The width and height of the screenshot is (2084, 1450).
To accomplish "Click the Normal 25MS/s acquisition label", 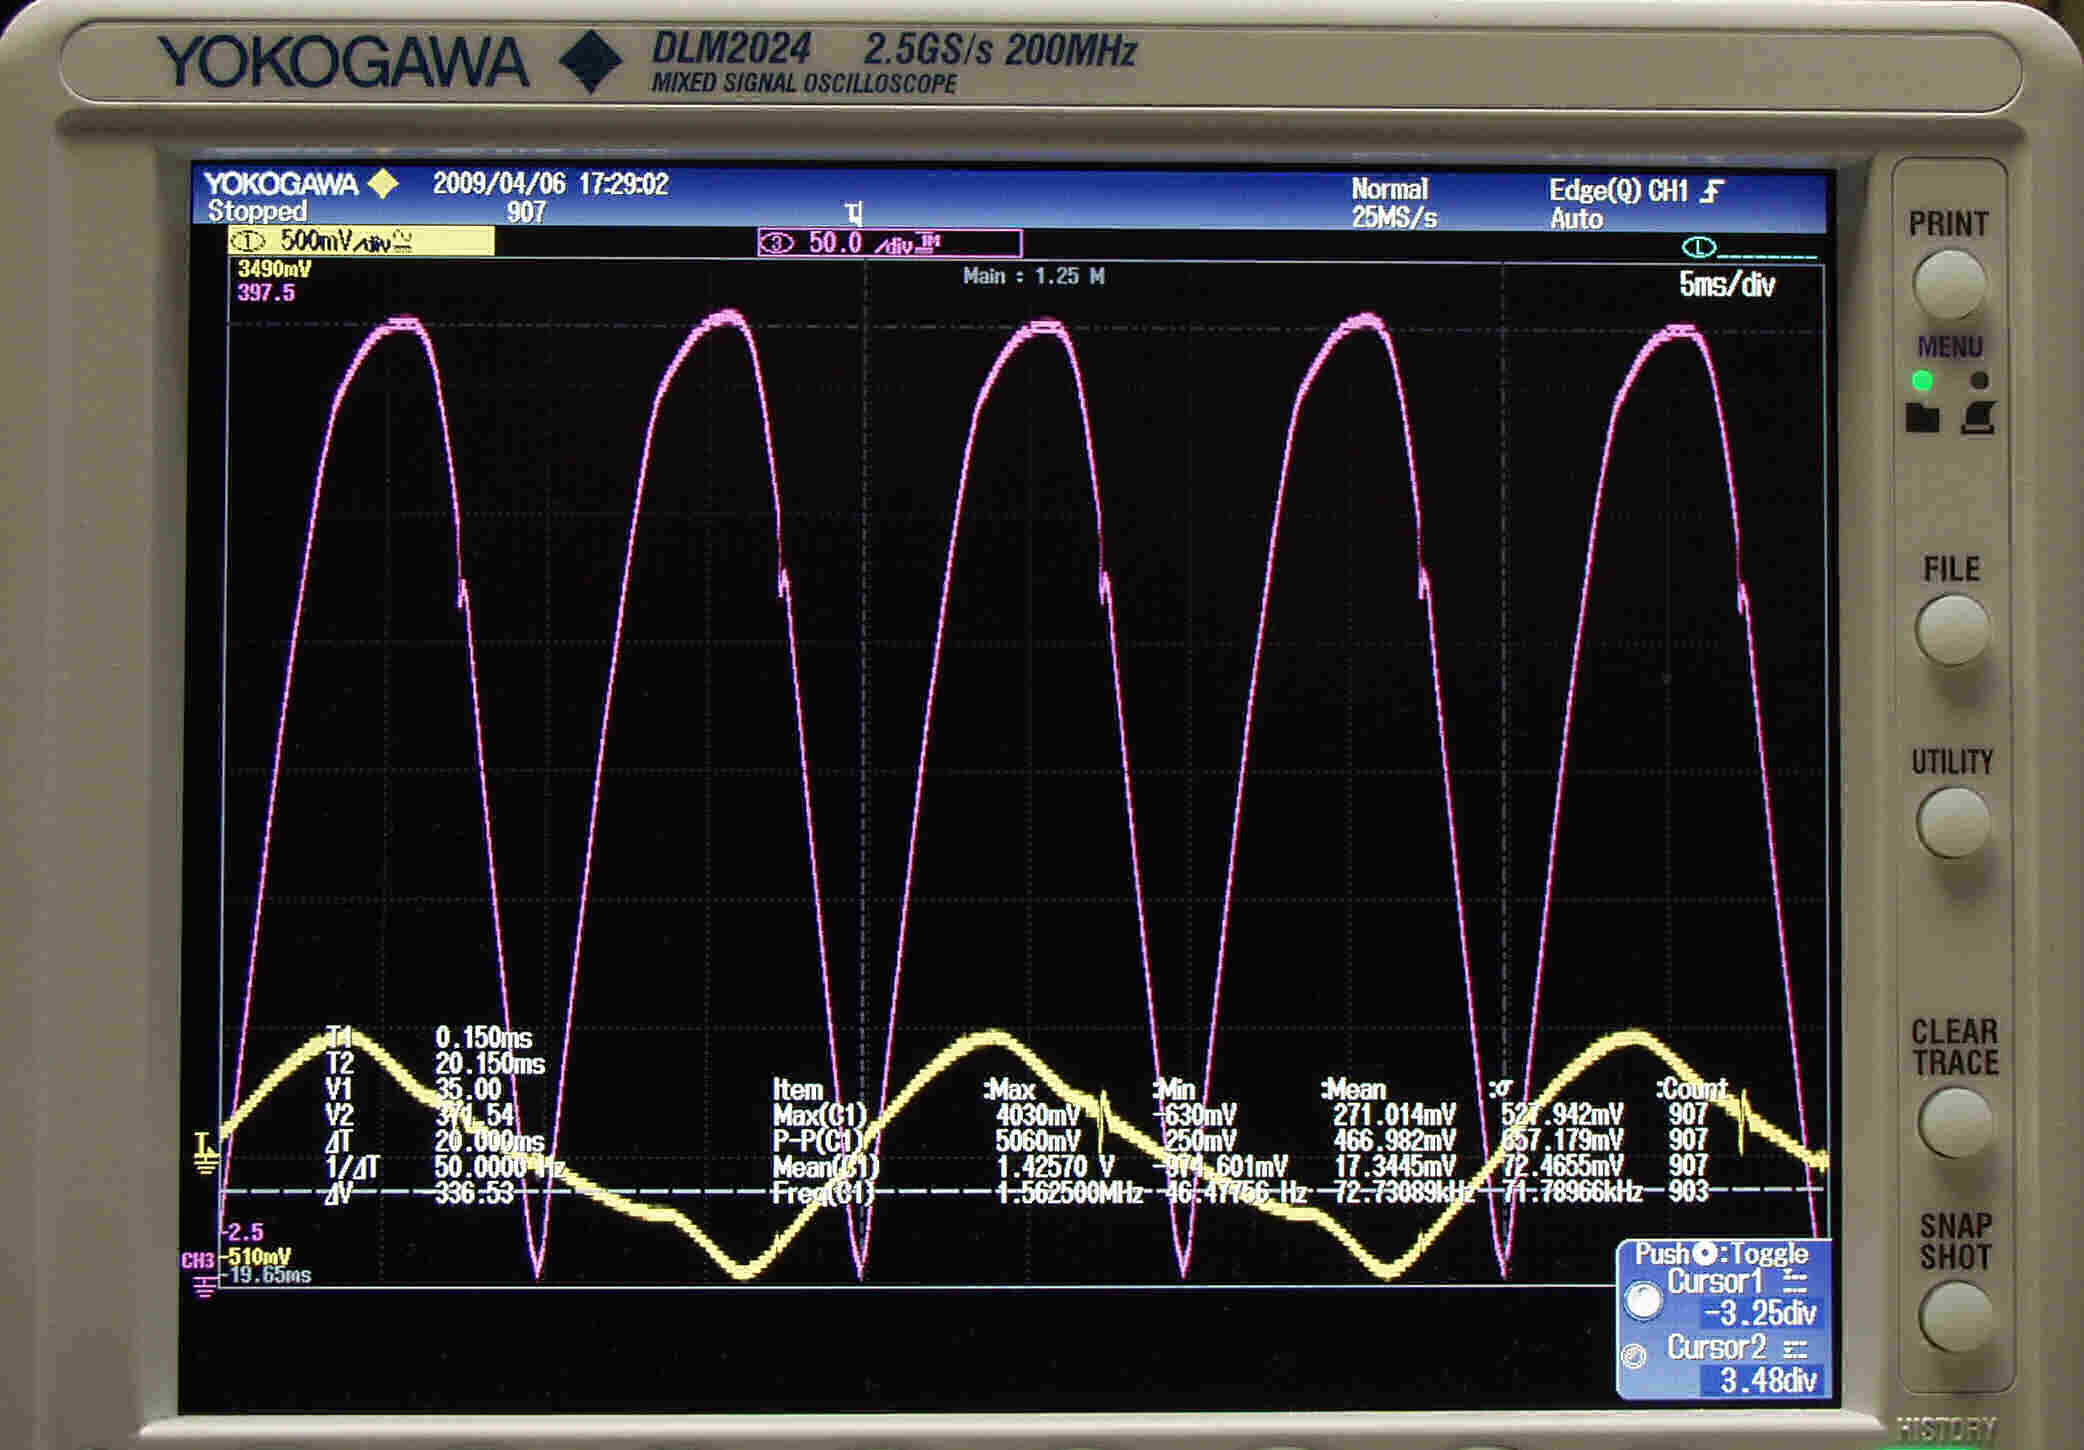I will click(x=1392, y=203).
